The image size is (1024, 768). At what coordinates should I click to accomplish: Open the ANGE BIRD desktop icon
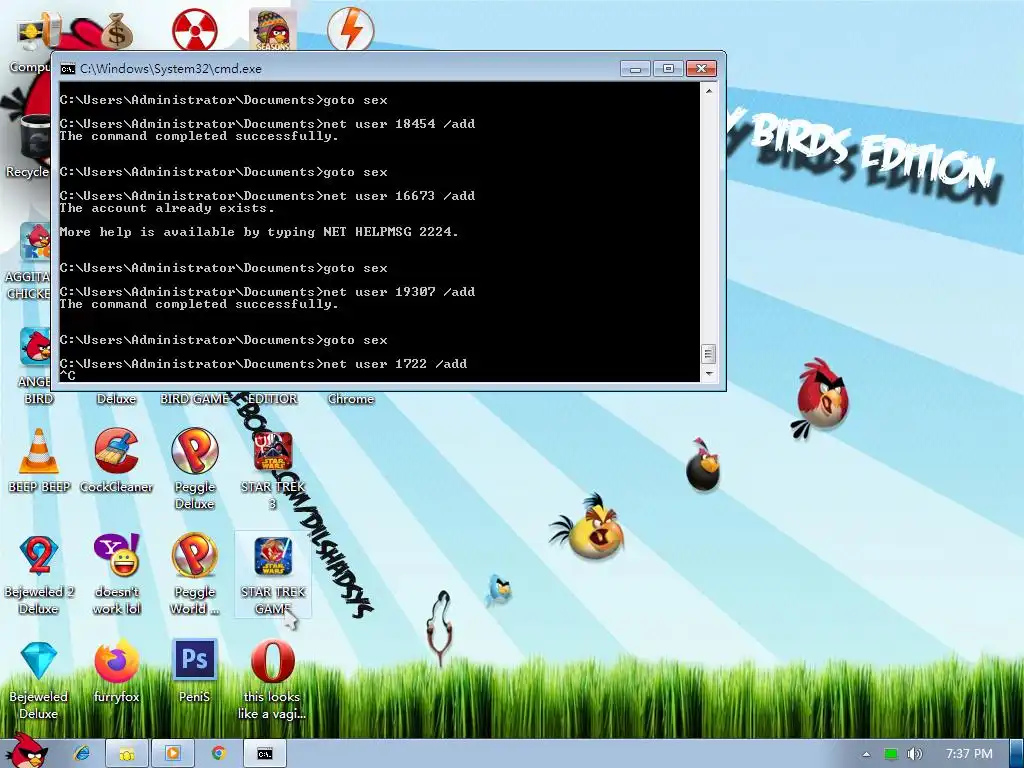[x=37, y=366]
